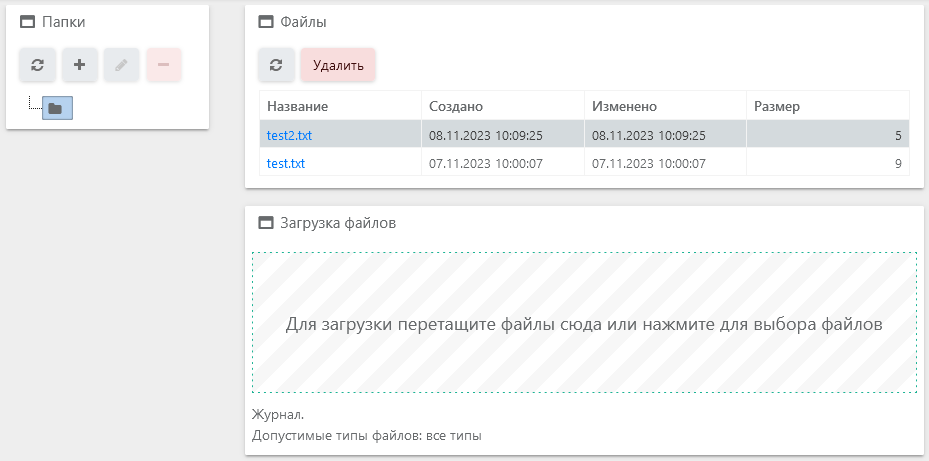
Task: Click the window icon beside Загрузка файлов
Action: point(266,223)
